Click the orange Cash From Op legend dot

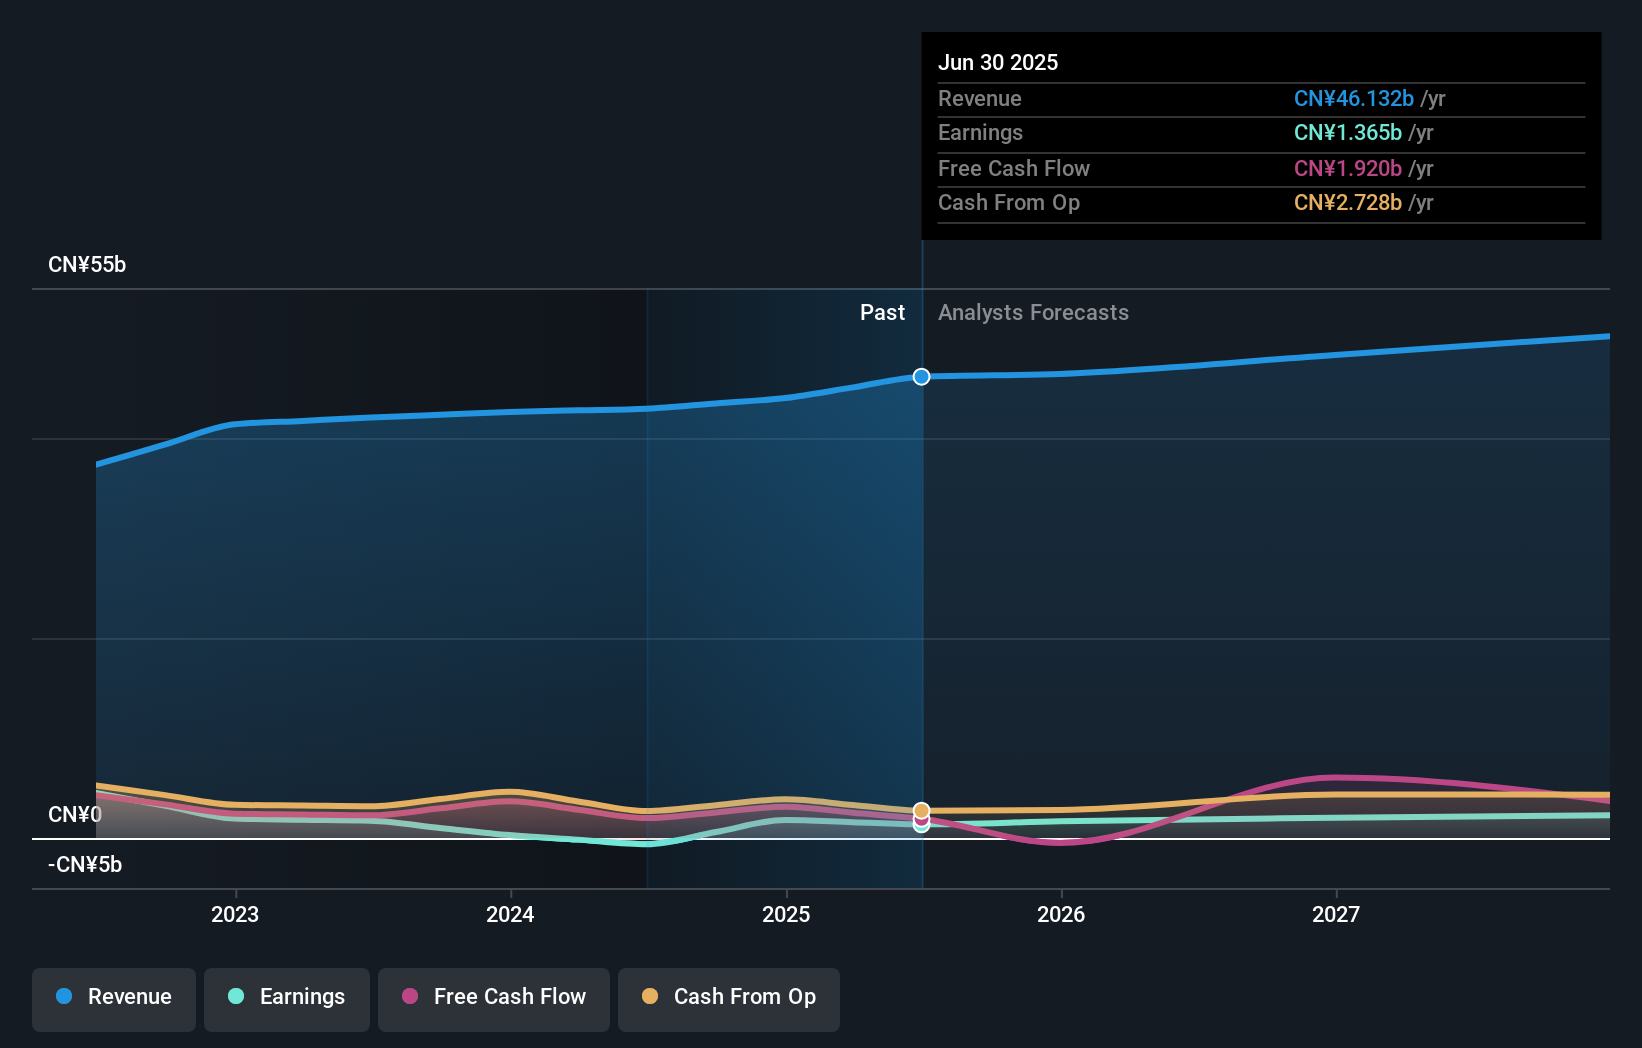[x=651, y=997]
